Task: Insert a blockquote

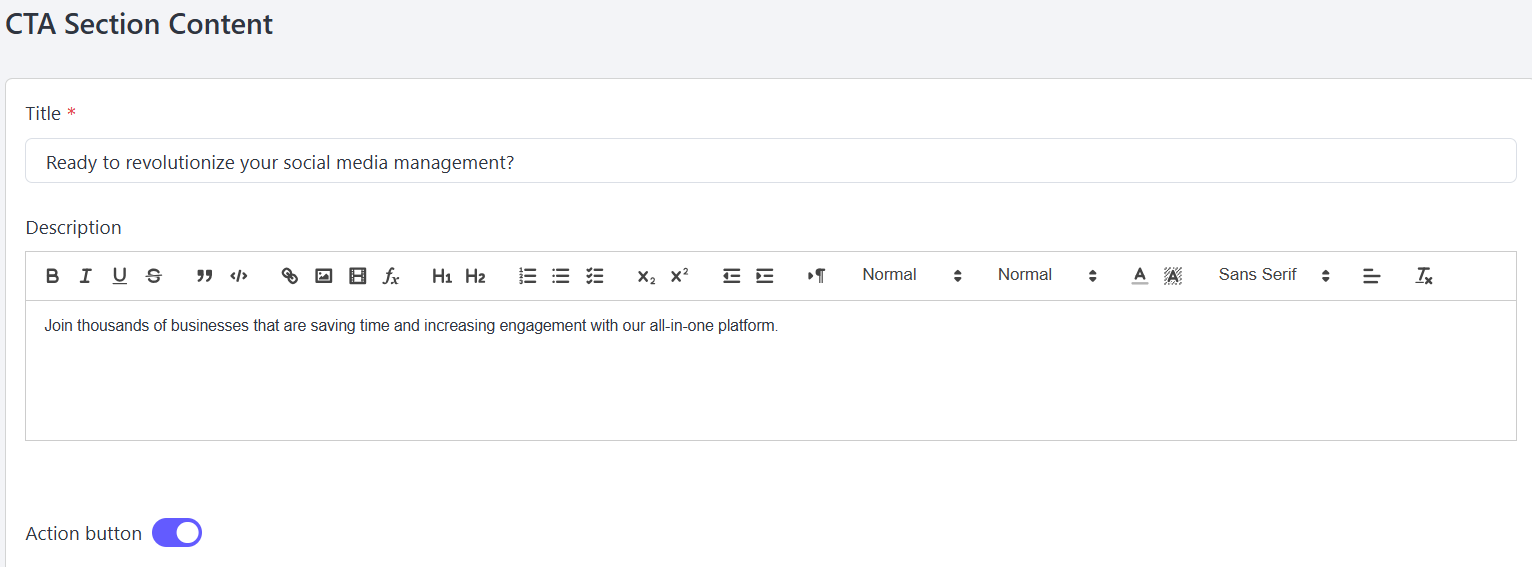Action: pos(205,276)
